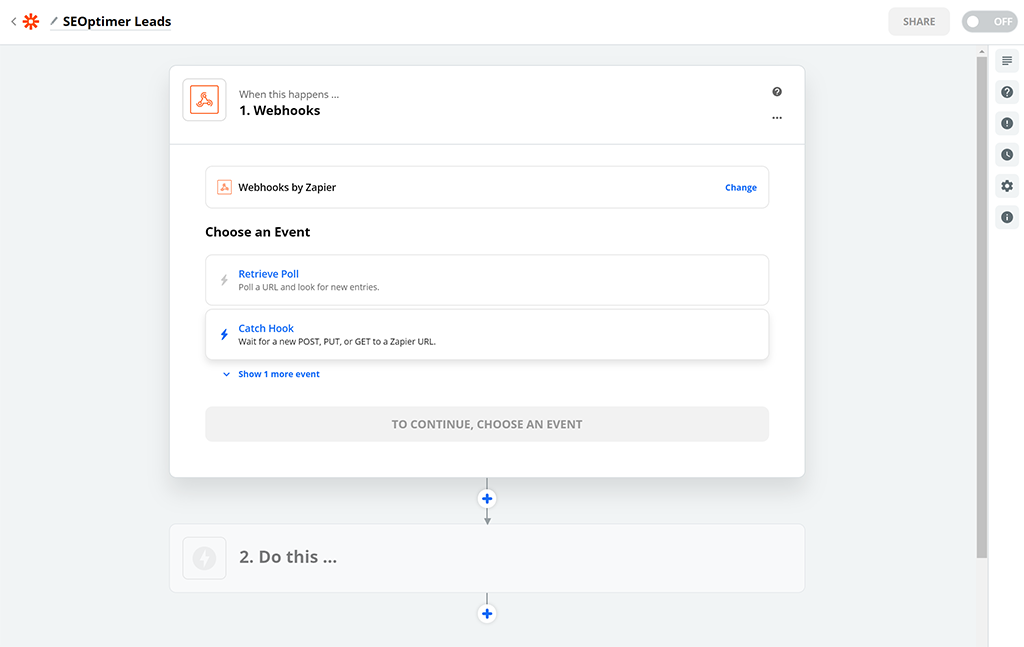Open the sidebar help question icon
The height and width of the screenshot is (647, 1024).
click(x=1006, y=93)
